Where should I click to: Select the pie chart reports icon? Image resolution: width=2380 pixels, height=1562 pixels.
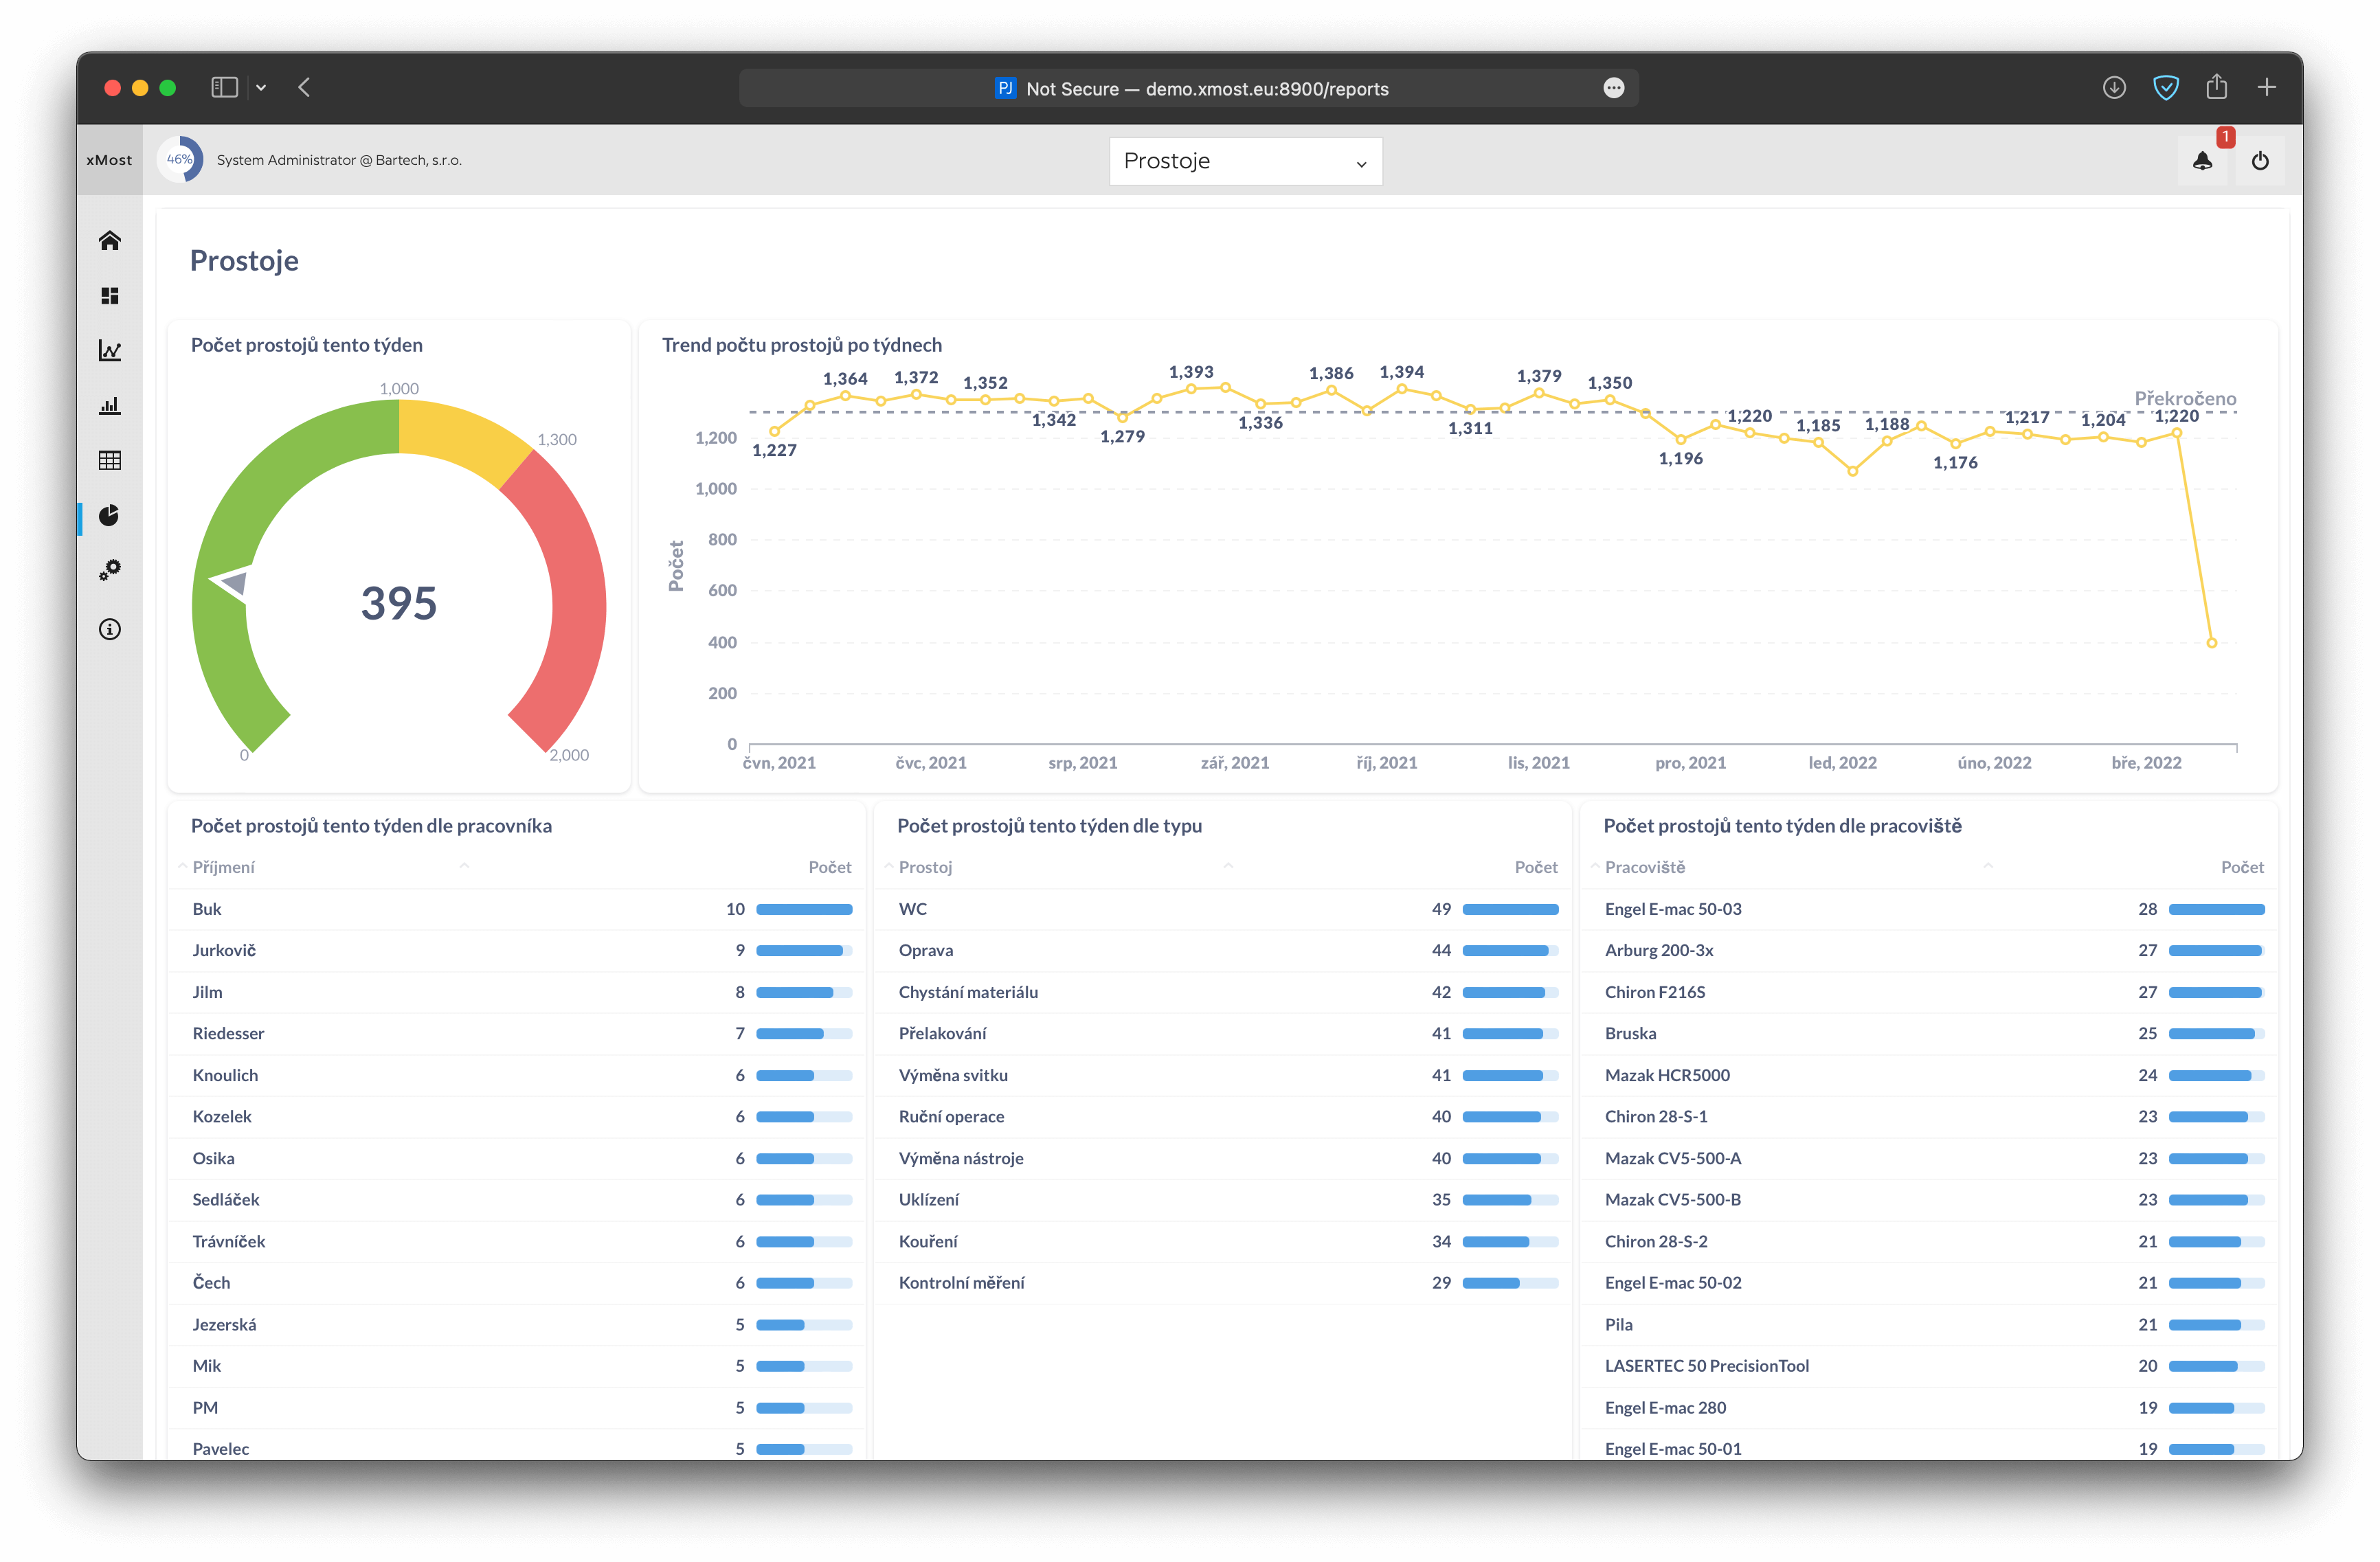[x=110, y=515]
